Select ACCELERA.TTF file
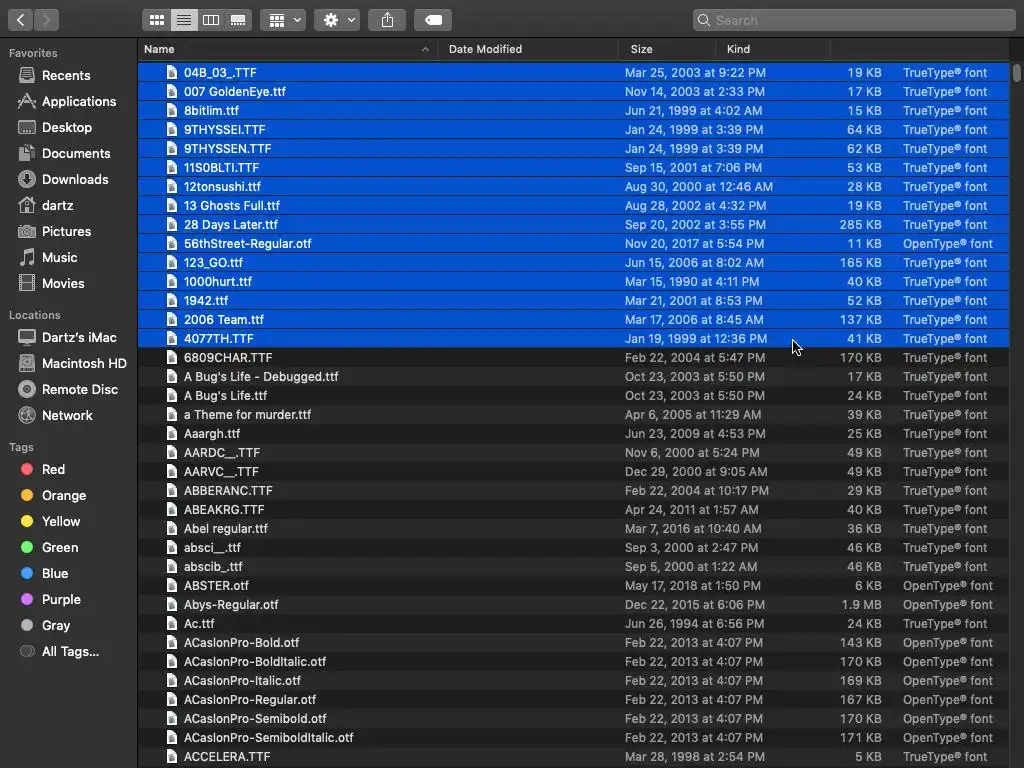The height and width of the screenshot is (768, 1024). (x=573, y=756)
